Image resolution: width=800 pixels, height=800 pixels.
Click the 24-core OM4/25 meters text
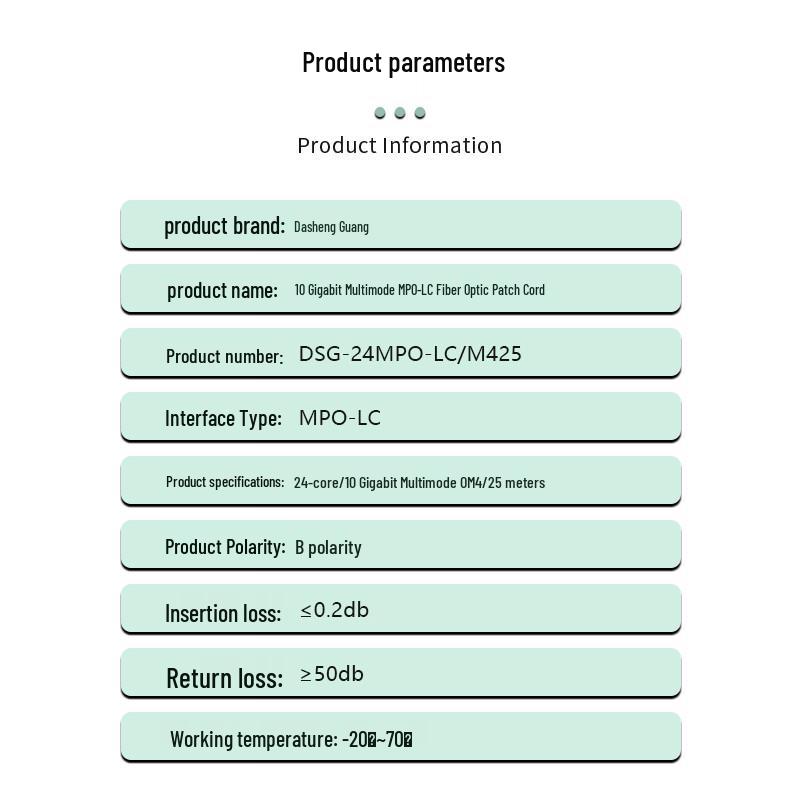click(419, 483)
